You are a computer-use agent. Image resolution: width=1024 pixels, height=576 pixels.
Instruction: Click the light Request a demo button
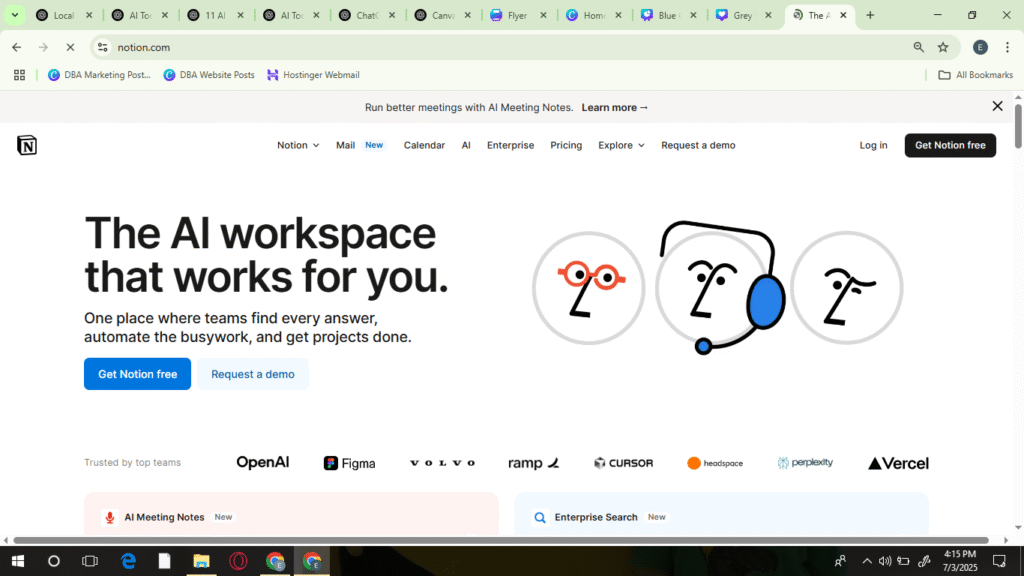253,374
